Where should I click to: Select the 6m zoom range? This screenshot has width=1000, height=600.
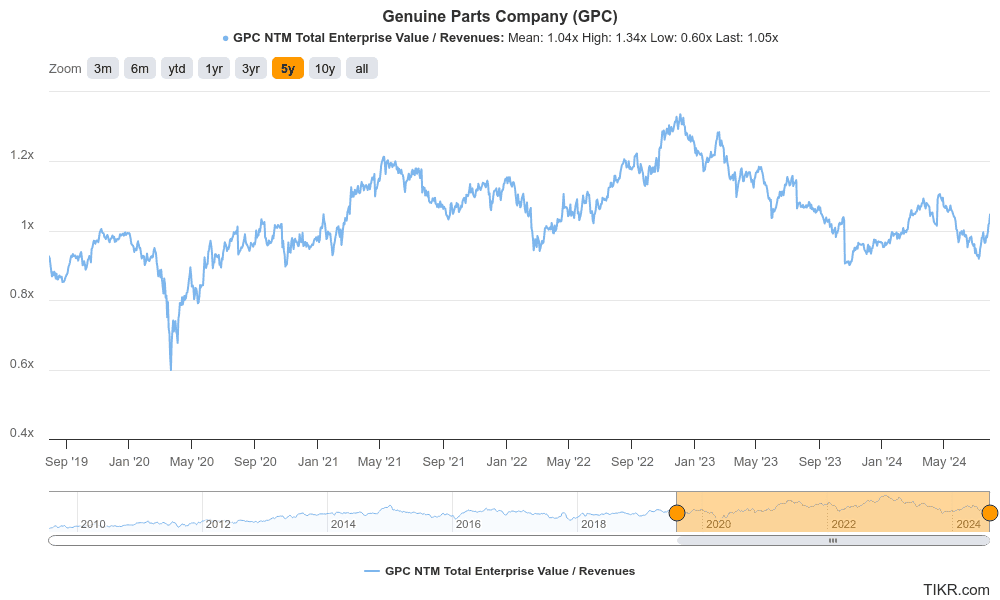coord(139,68)
